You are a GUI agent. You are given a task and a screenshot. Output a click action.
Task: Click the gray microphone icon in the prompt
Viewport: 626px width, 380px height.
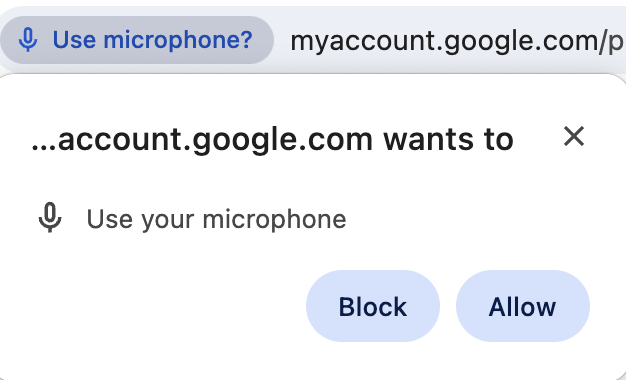click(x=50, y=218)
